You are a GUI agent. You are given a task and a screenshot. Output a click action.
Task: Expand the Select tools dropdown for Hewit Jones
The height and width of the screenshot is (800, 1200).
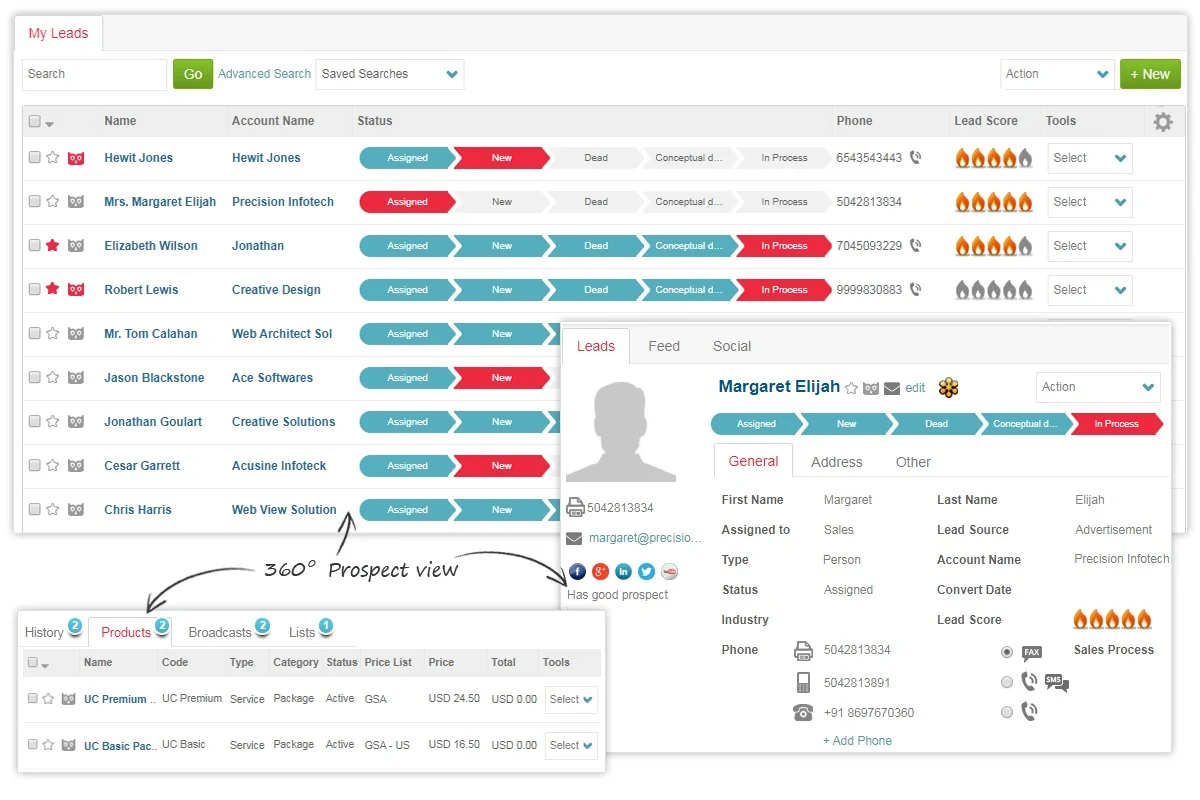(1089, 158)
